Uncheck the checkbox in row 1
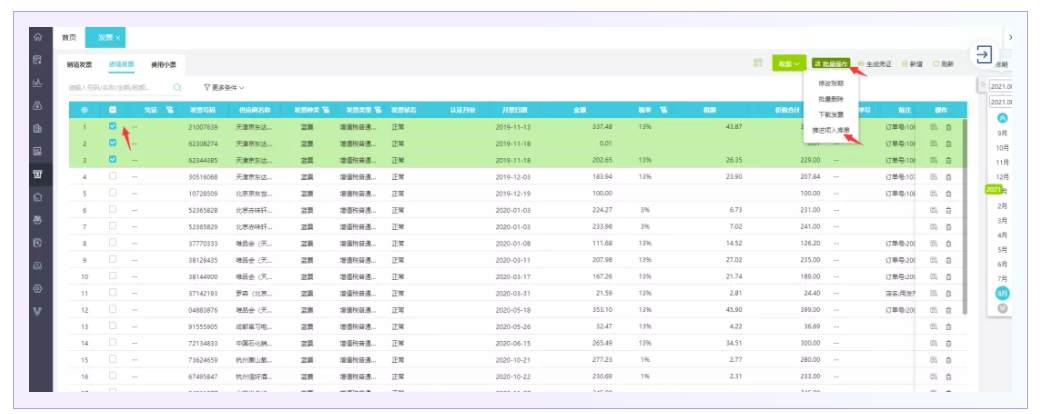The width and height of the screenshot is (1042, 414). click(113, 127)
